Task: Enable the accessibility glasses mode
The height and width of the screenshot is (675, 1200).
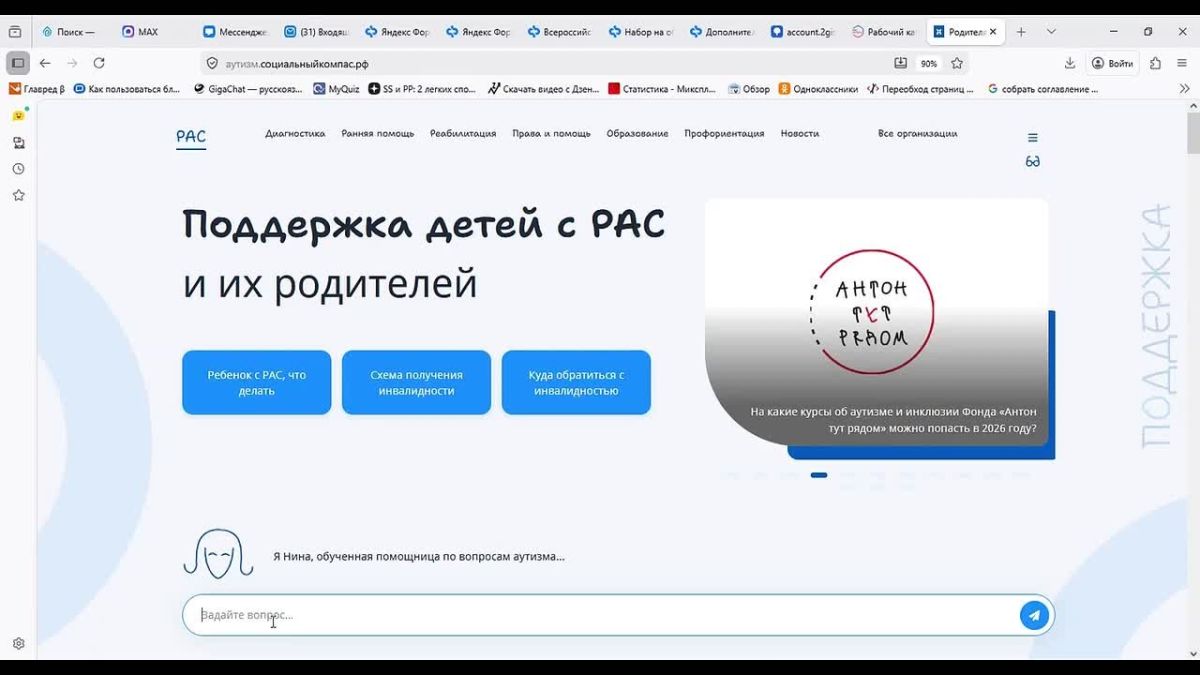Action: (1033, 161)
